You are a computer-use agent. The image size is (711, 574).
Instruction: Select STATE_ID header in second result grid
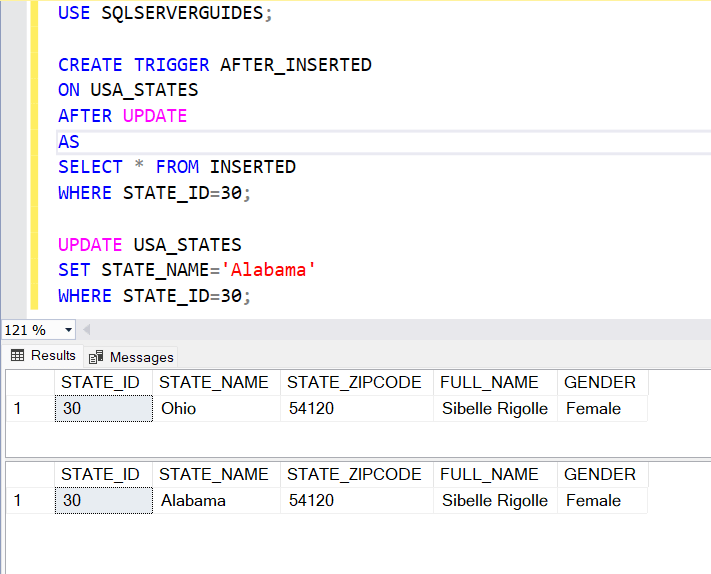tap(103, 474)
